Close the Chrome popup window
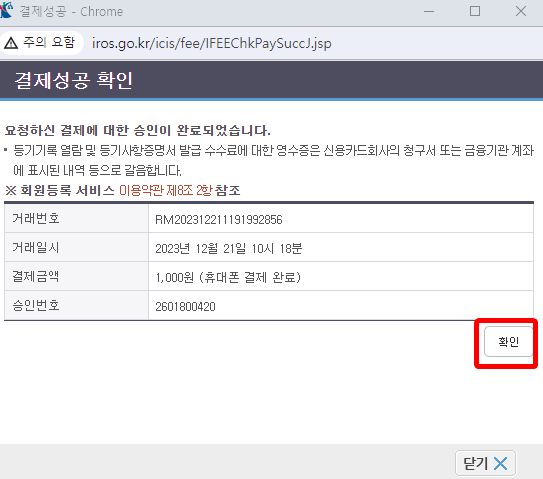Image resolution: width=543 pixels, height=479 pixels. [520, 11]
